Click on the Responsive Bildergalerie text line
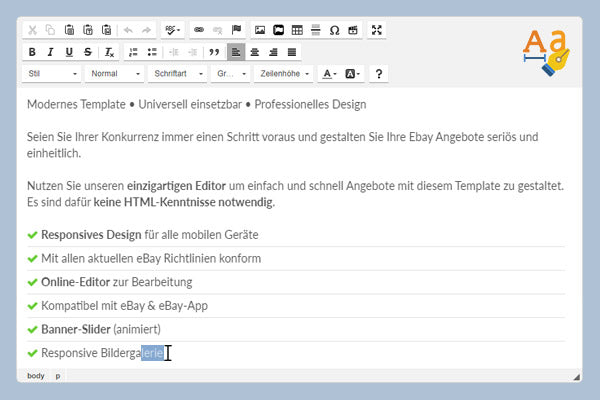Screen dimensions: 600x400 (x=100, y=353)
